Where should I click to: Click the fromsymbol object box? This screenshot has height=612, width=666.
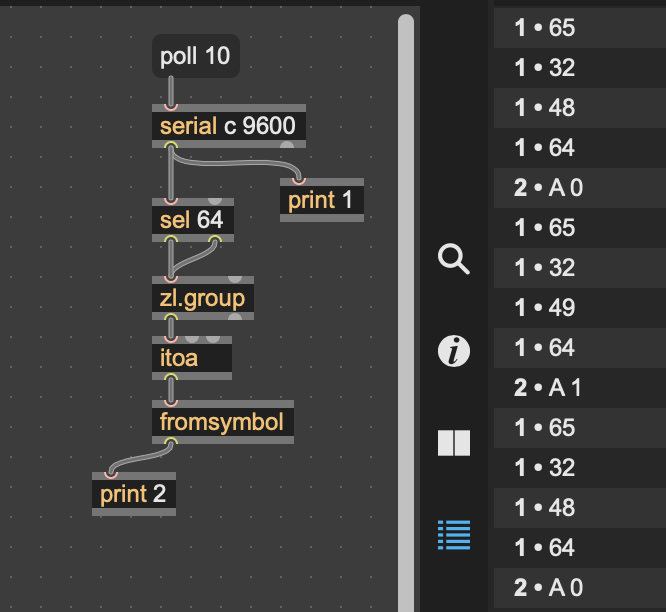coord(222,422)
